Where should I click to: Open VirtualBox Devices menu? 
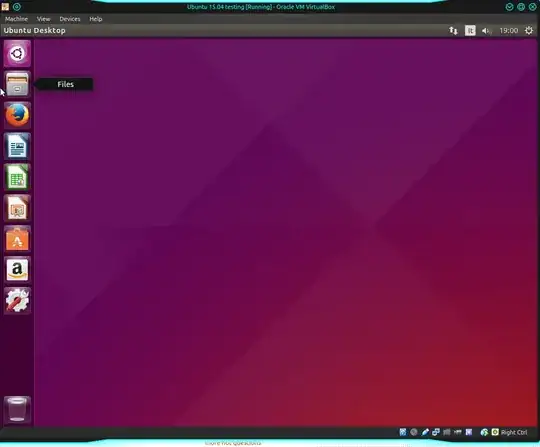(70, 19)
